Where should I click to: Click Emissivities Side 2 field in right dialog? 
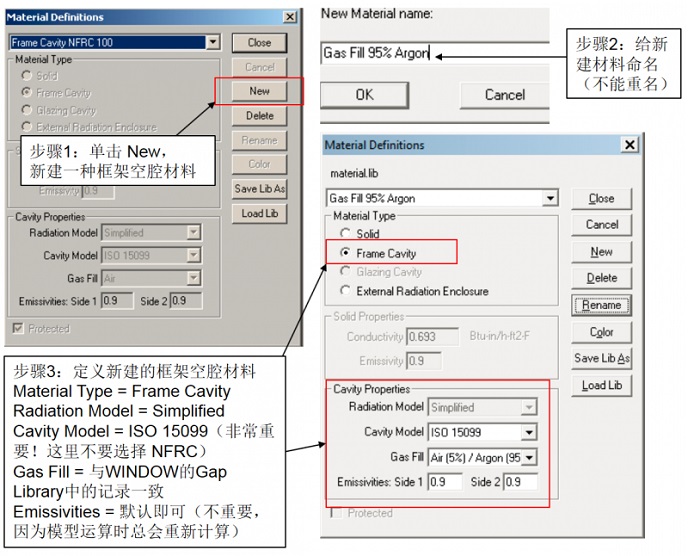(520, 482)
